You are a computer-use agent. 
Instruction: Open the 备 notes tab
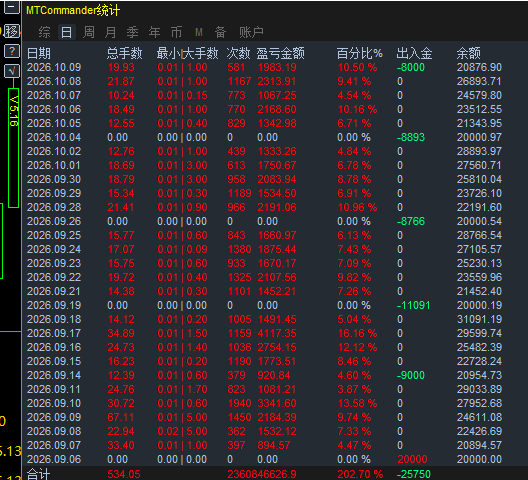[220, 32]
